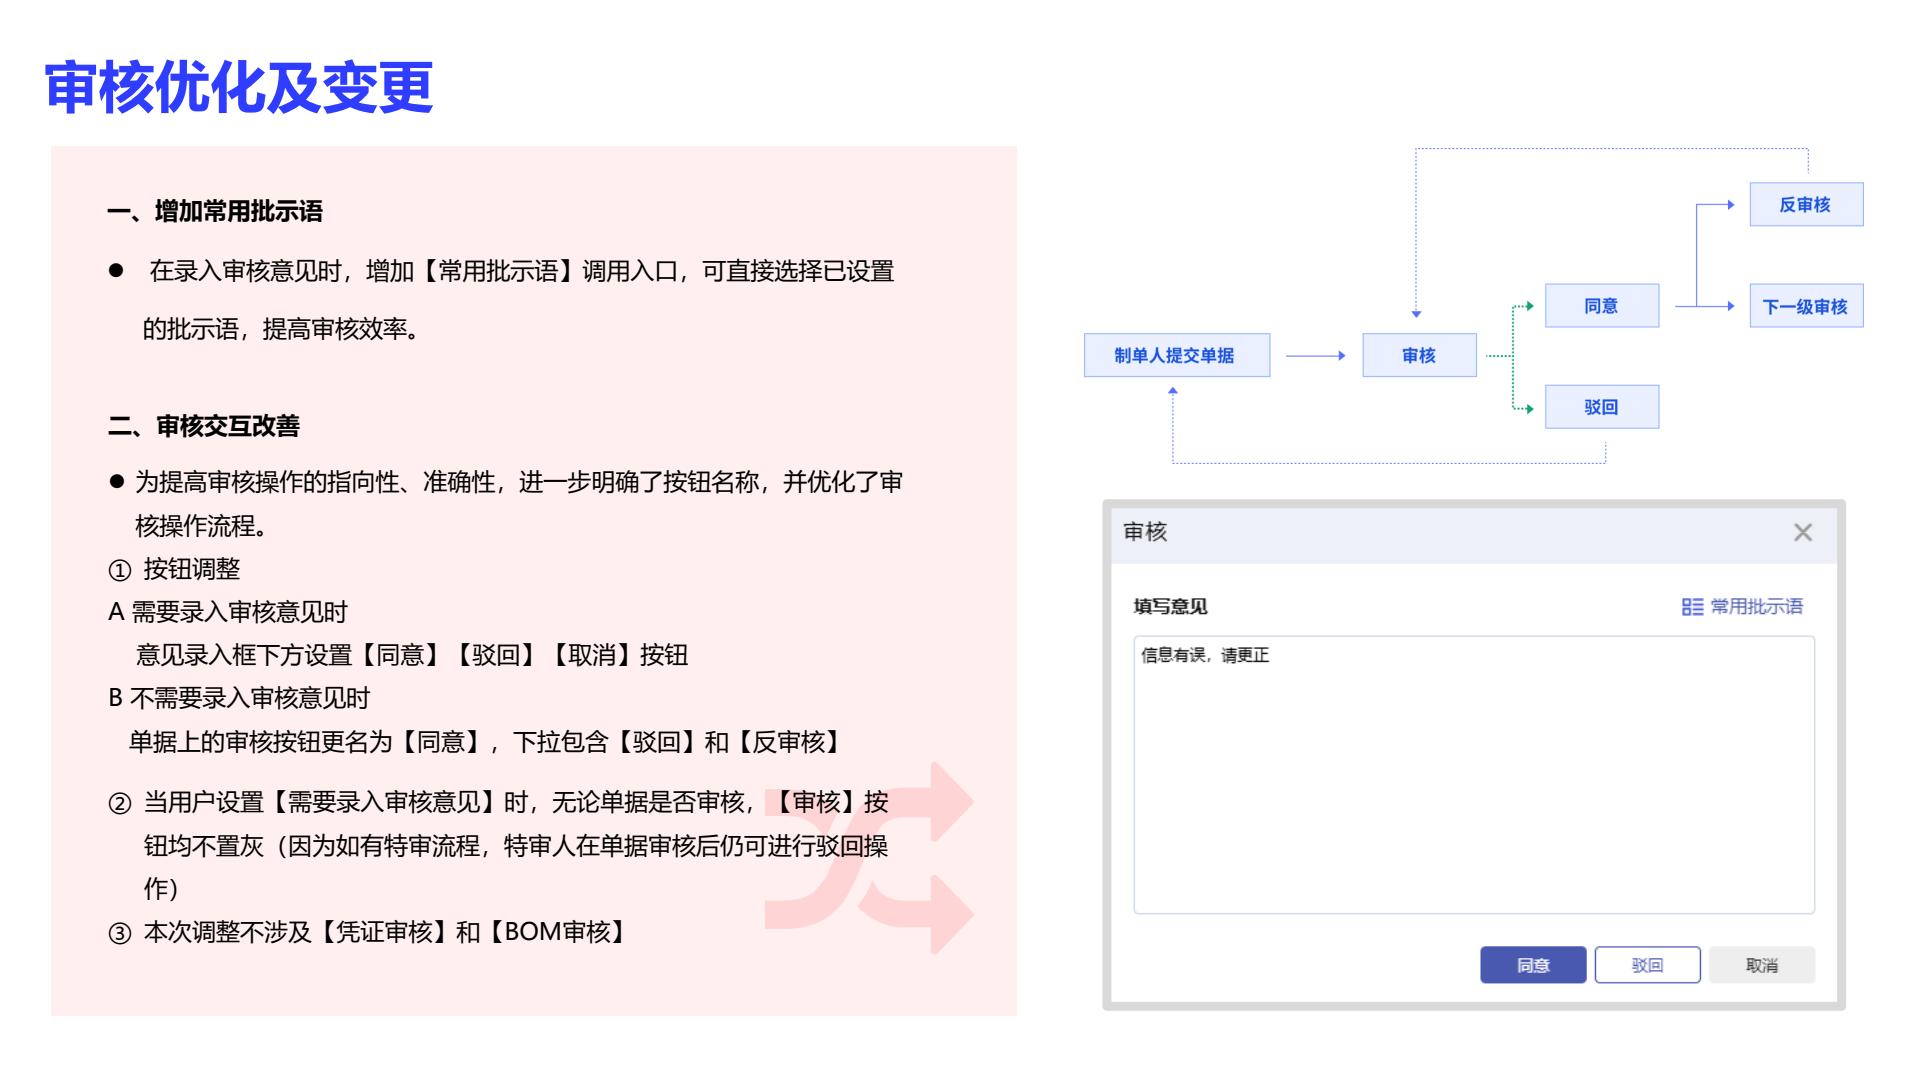Click the 一、增加常用批示语 heading

(x=215, y=212)
